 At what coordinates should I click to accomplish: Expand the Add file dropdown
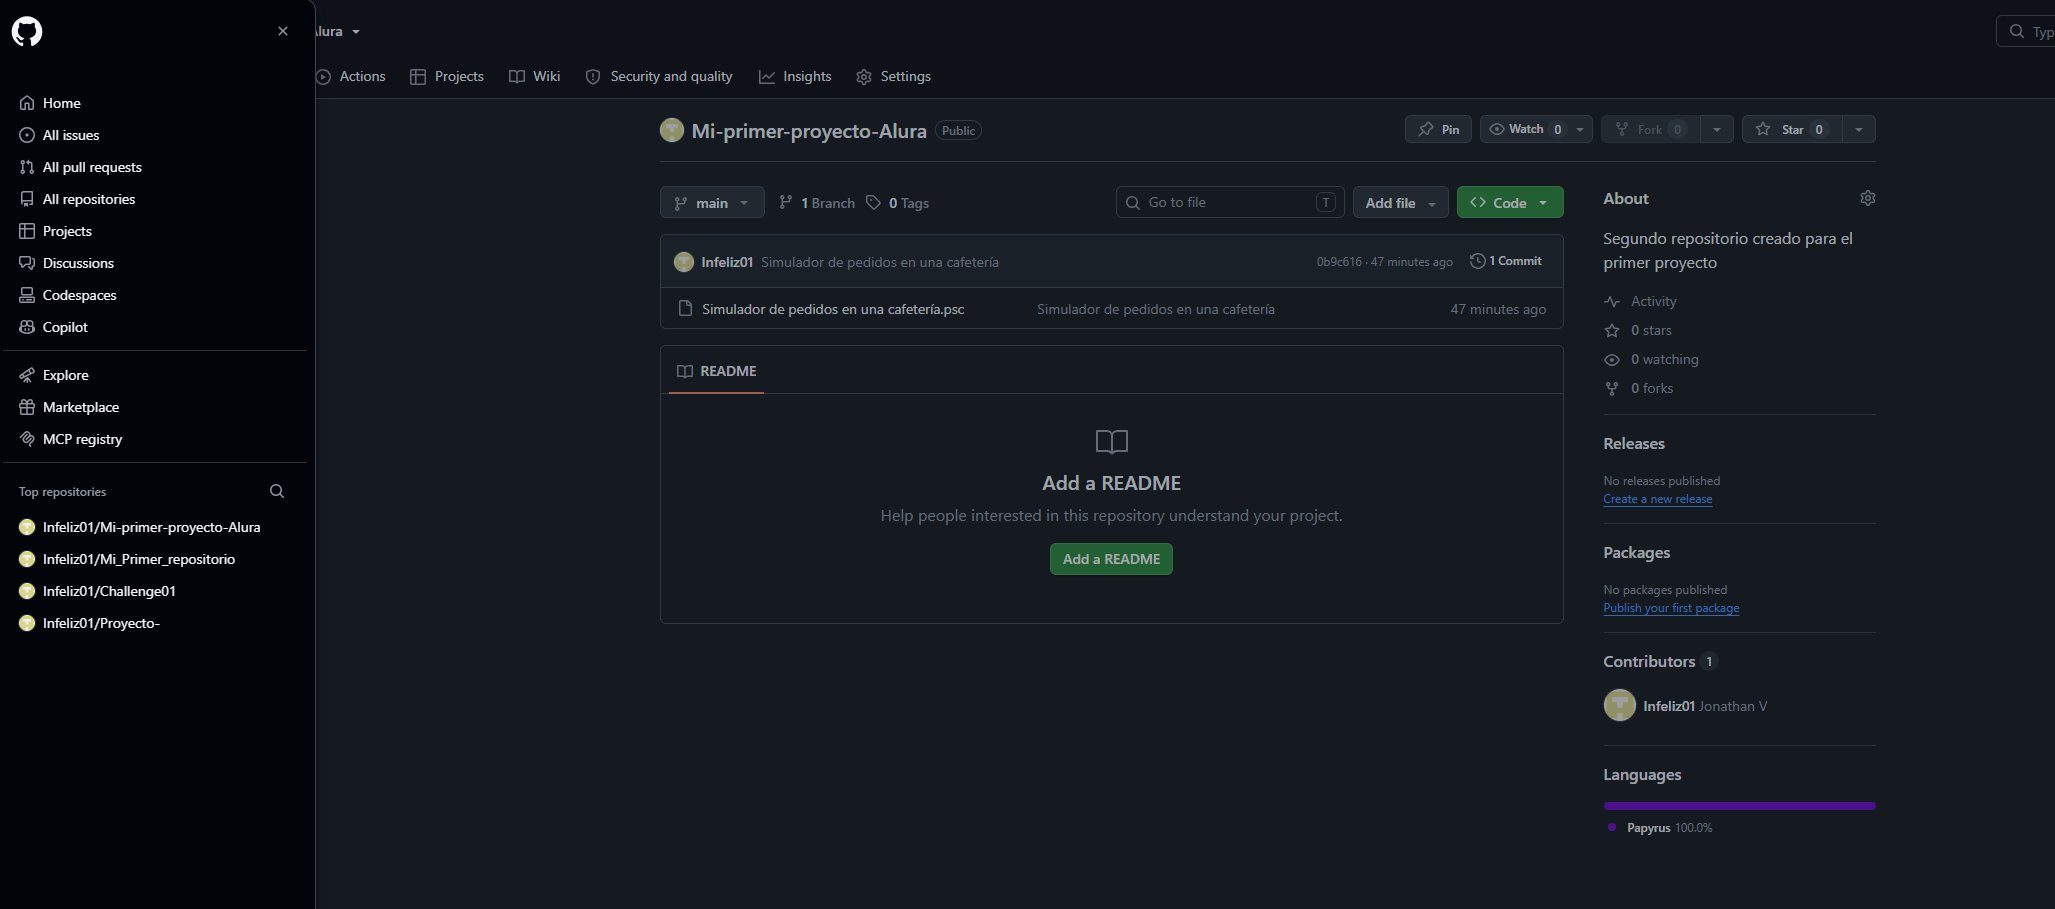[x=1400, y=203]
